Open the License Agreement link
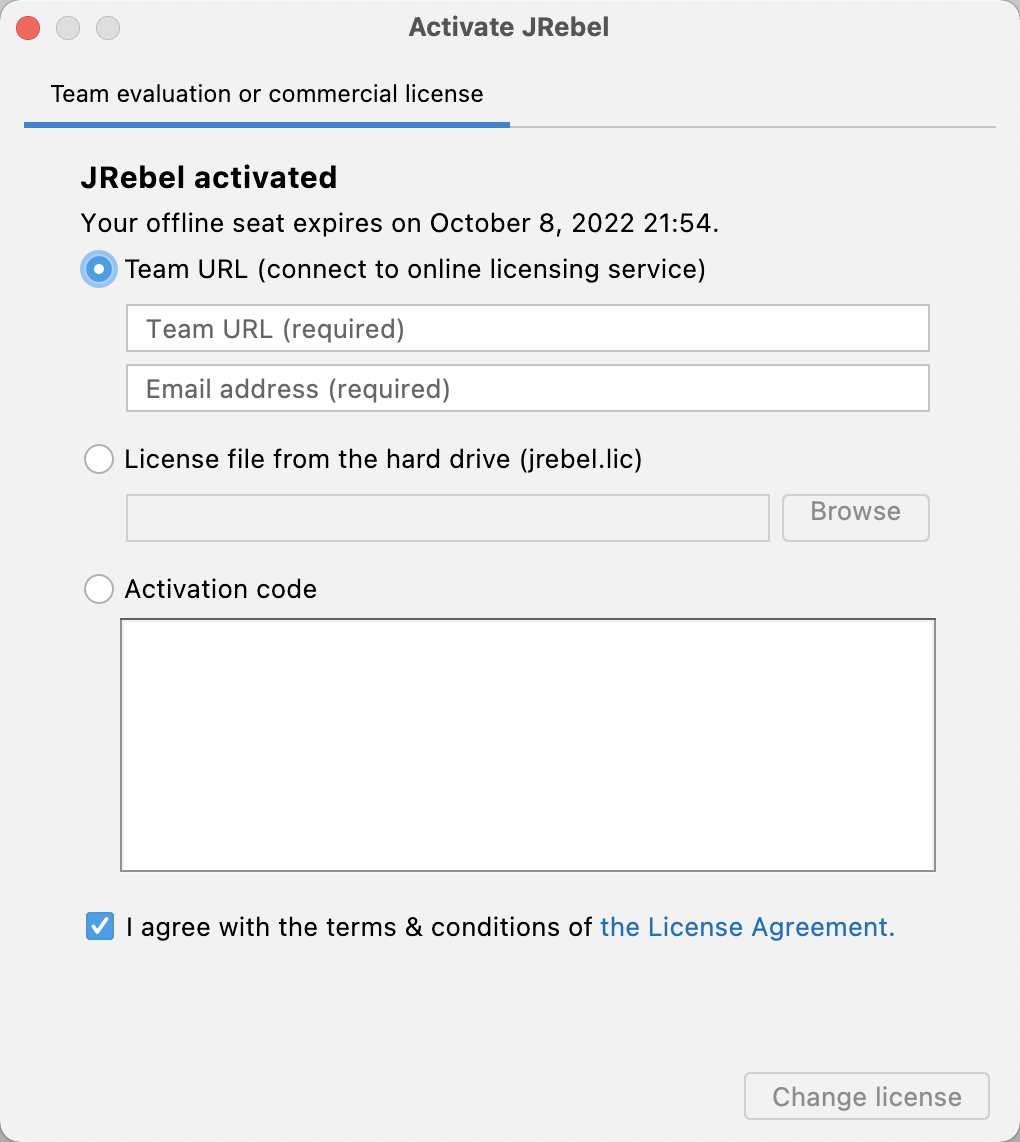The image size is (1020, 1142). coord(747,927)
